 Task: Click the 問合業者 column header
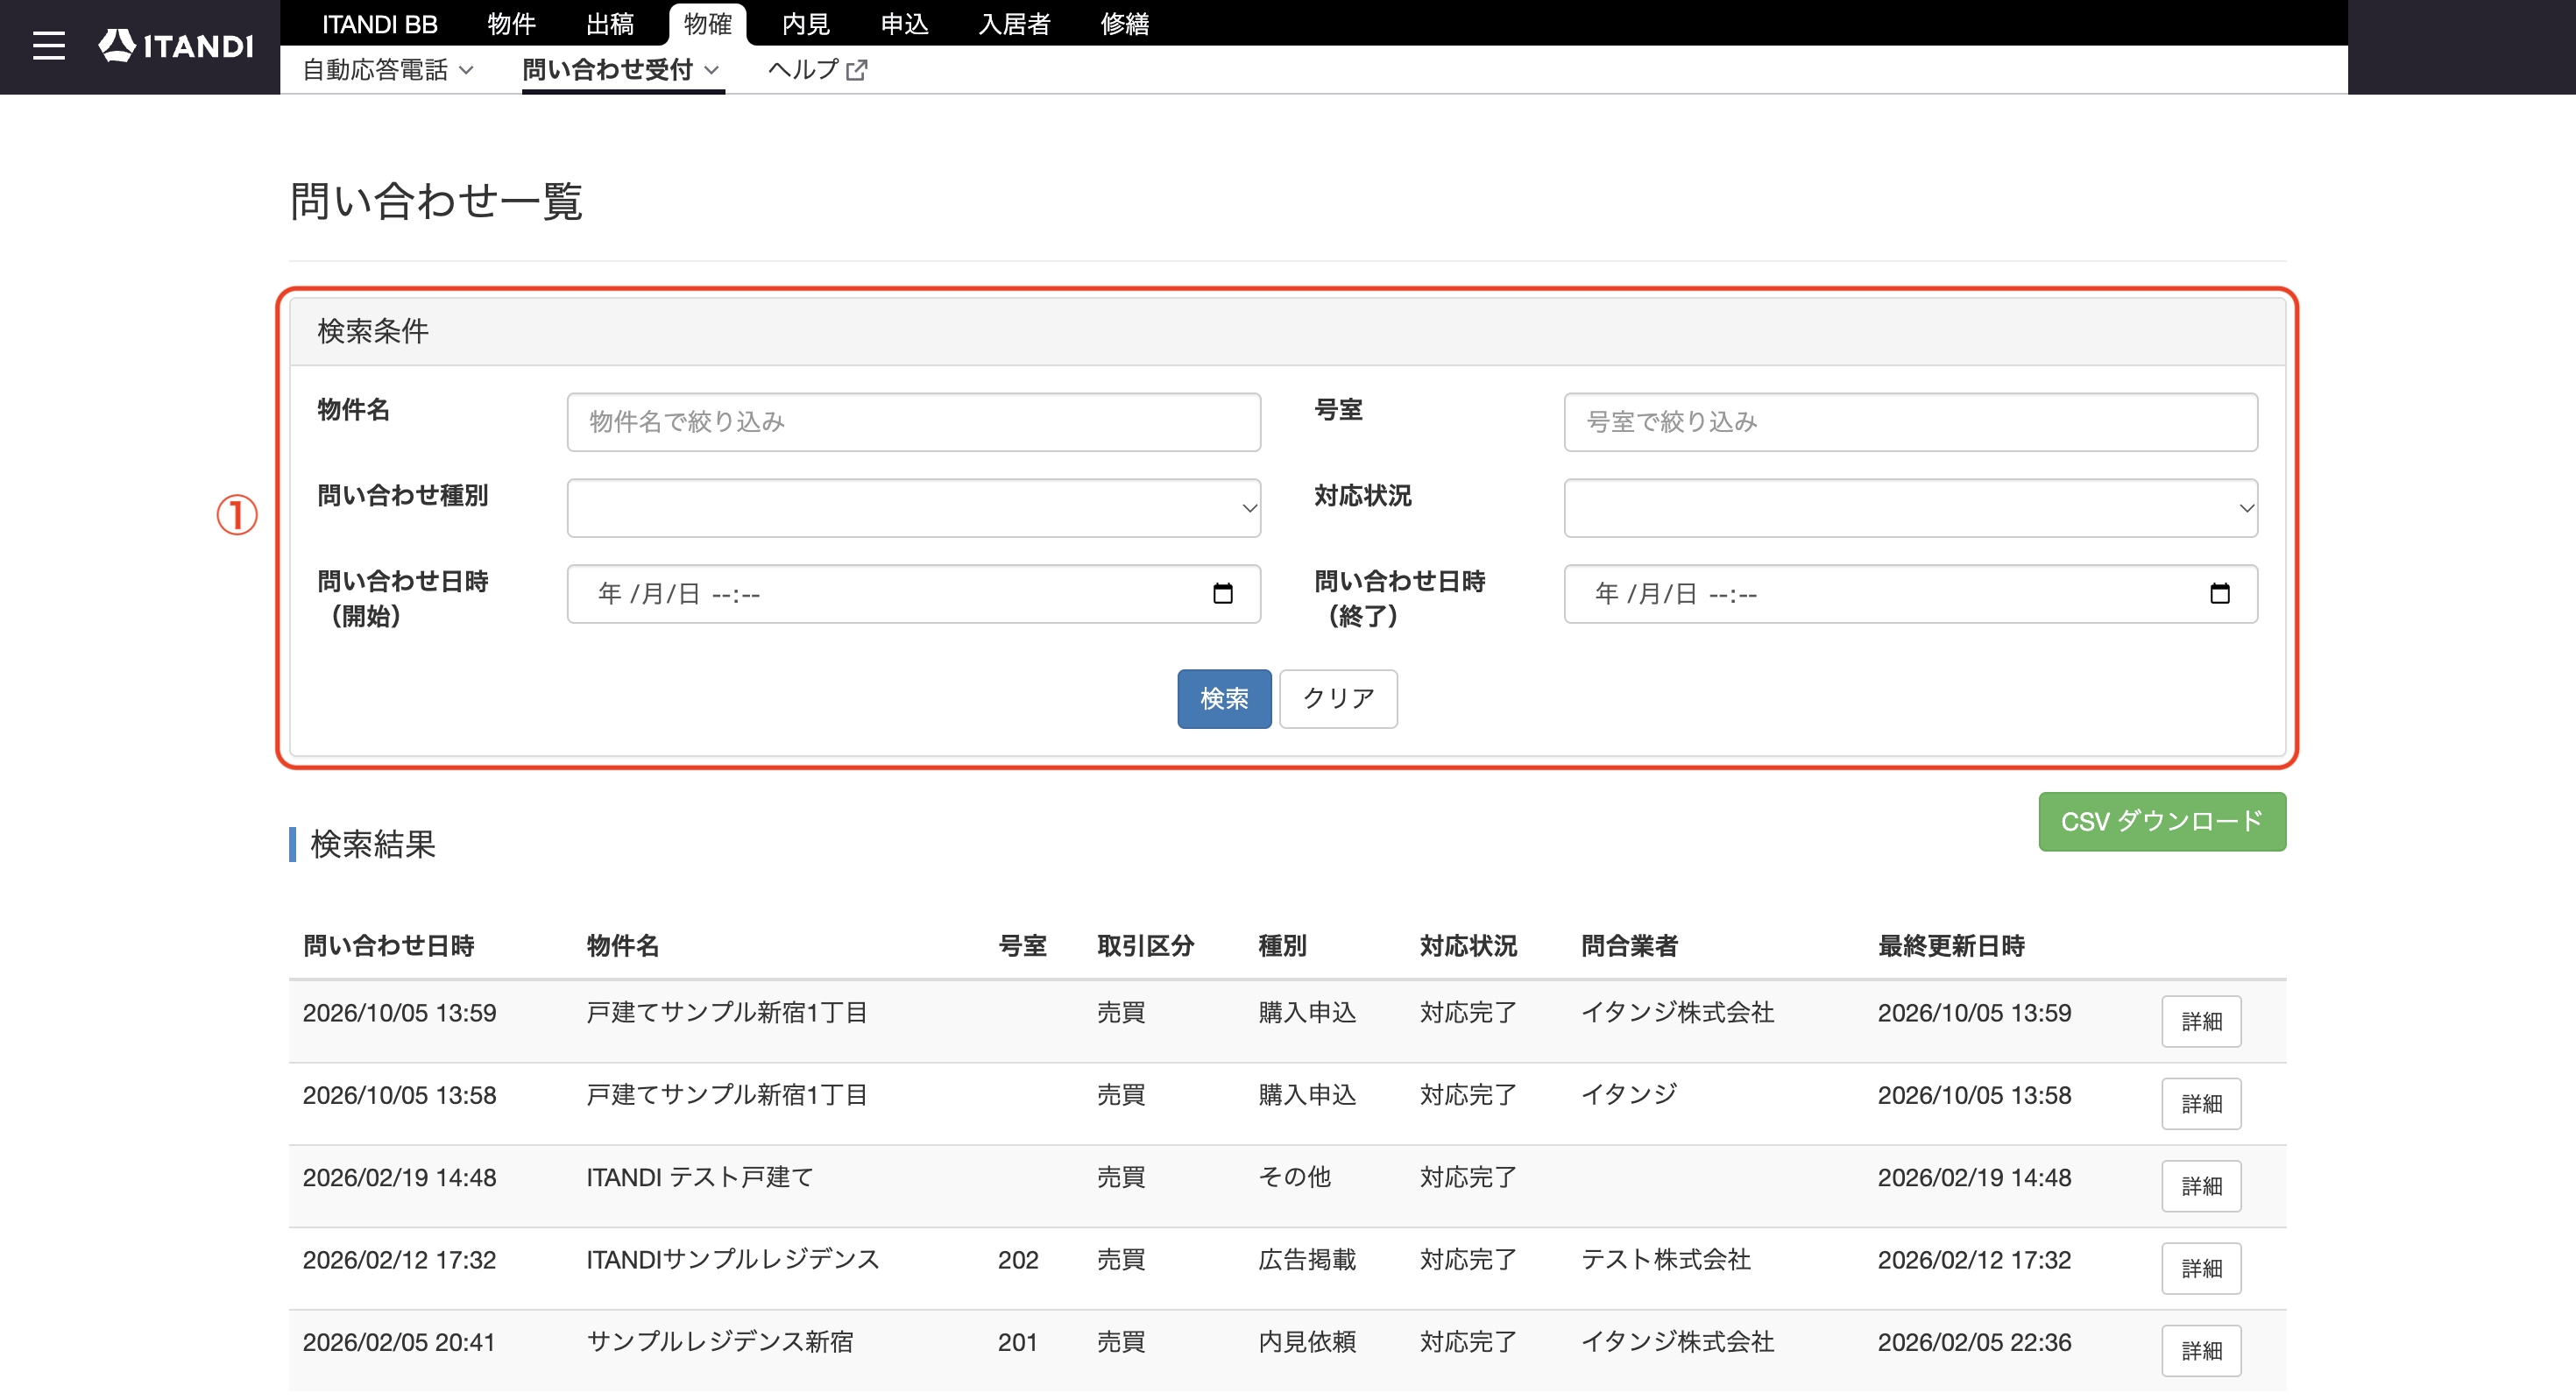pos(1629,946)
